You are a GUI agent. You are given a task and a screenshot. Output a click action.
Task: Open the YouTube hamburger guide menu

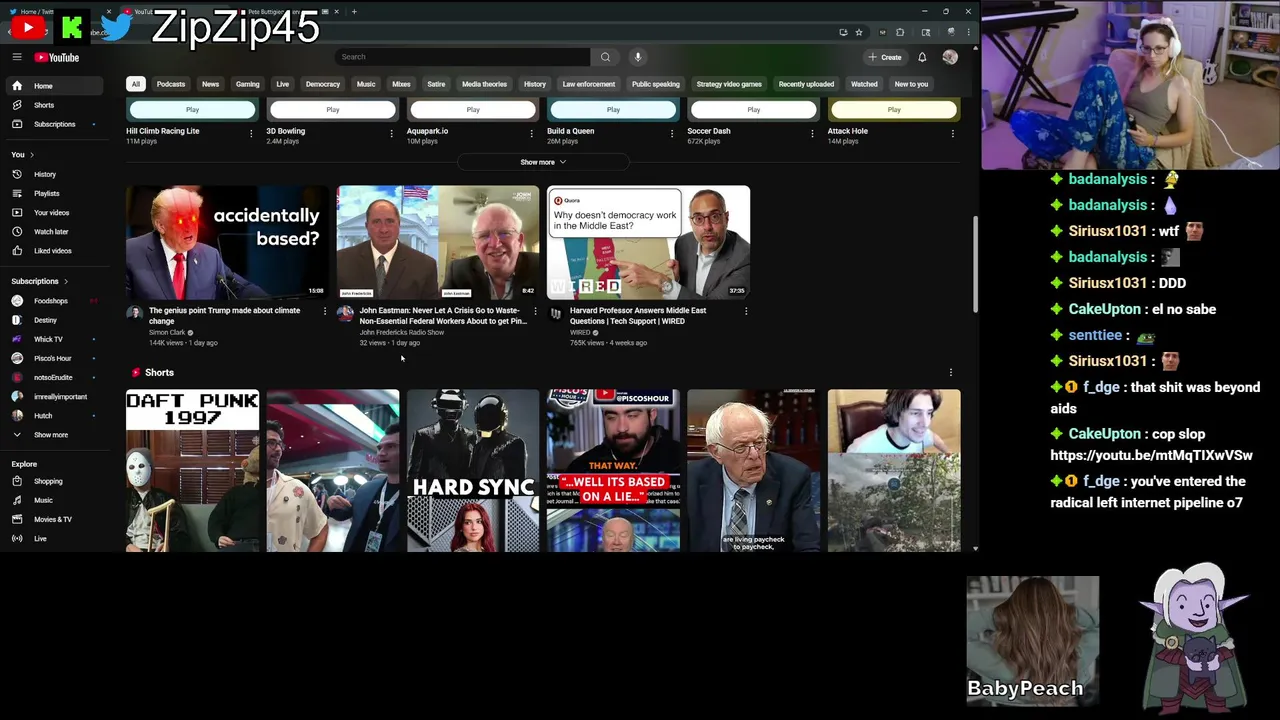17,57
